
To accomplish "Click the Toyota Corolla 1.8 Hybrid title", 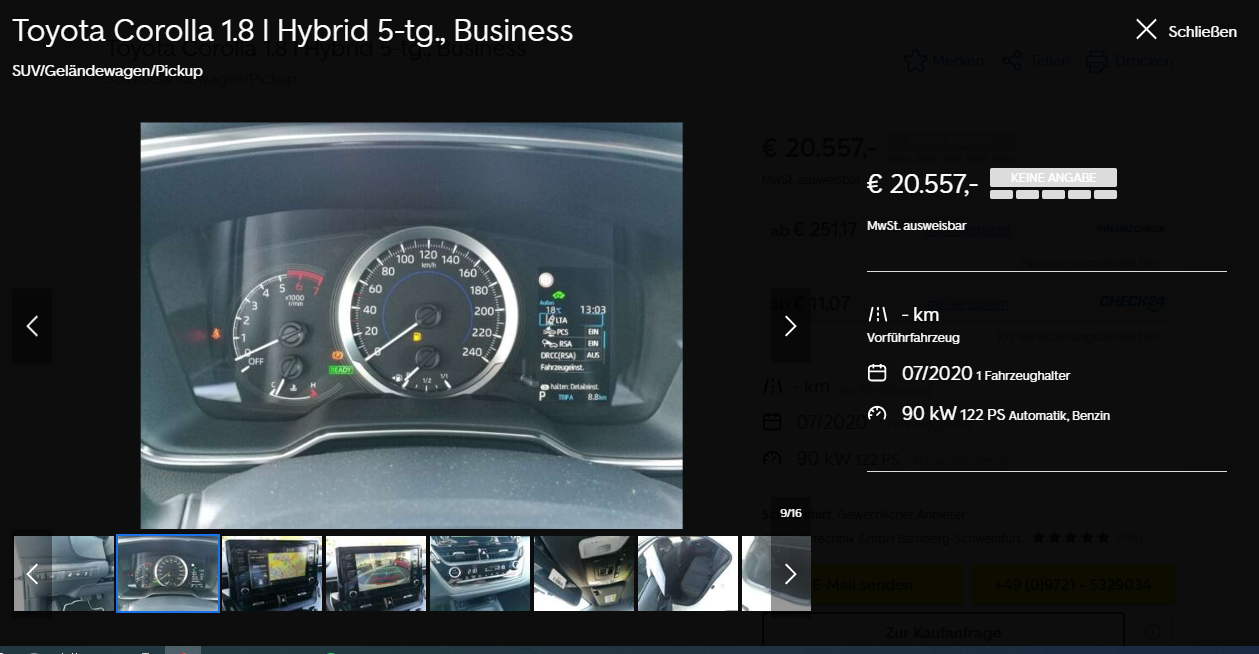I will point(293,31).
